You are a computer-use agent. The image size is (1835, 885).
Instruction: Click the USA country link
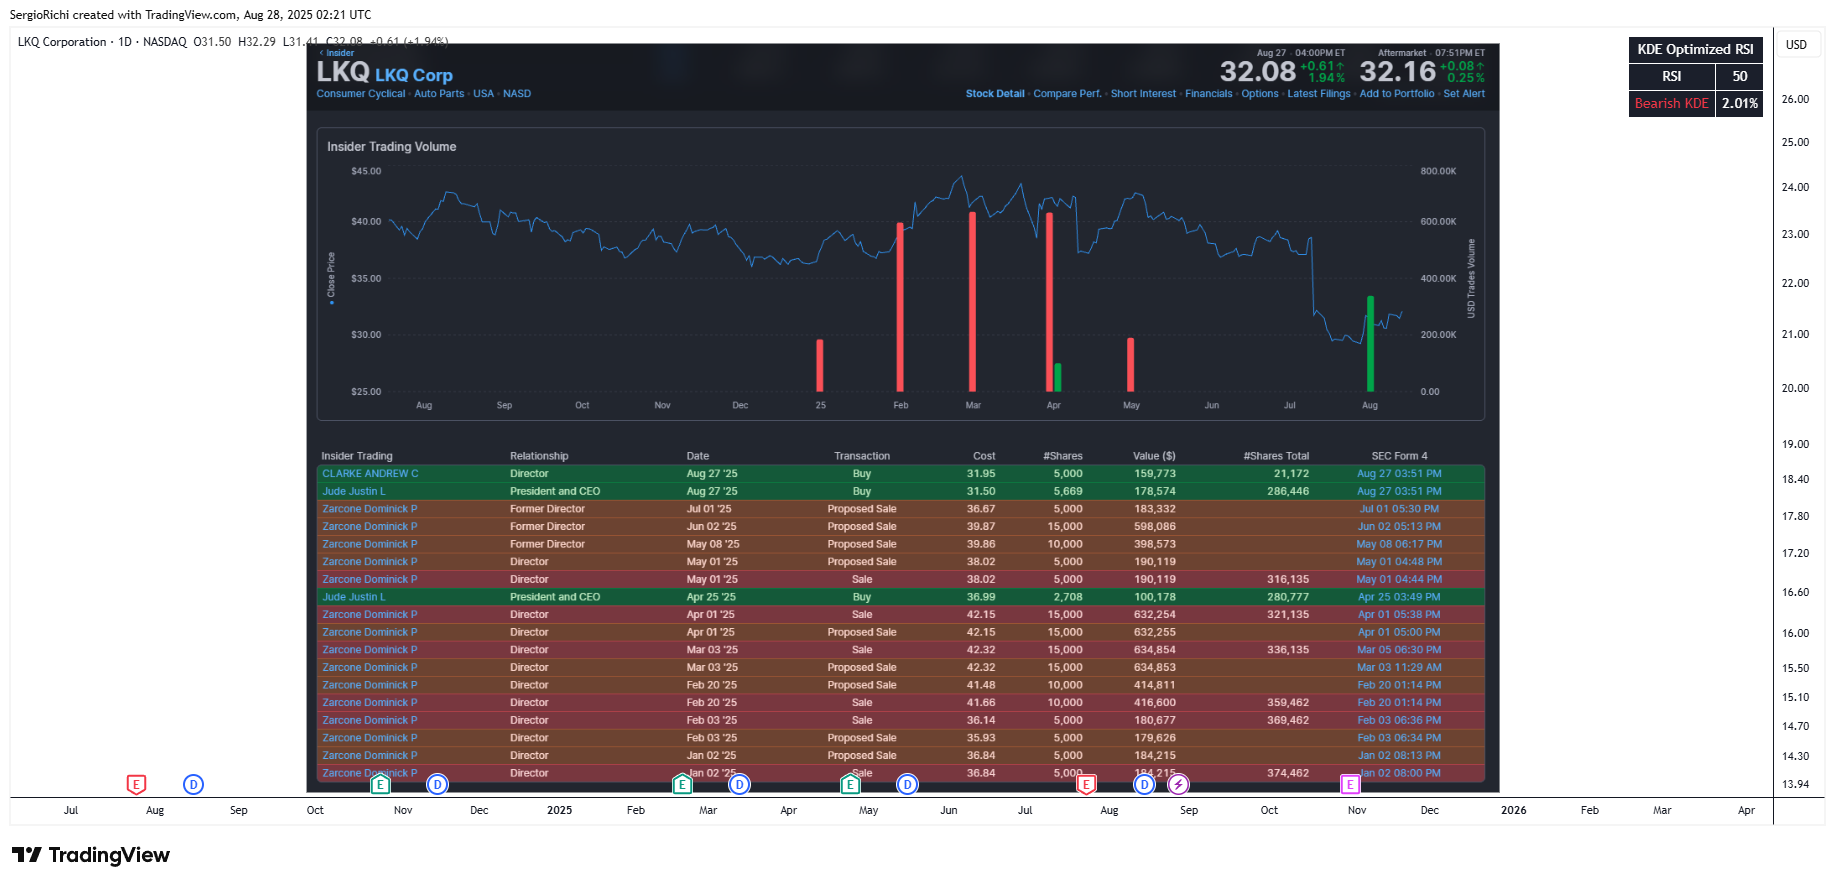pos(484,94)
